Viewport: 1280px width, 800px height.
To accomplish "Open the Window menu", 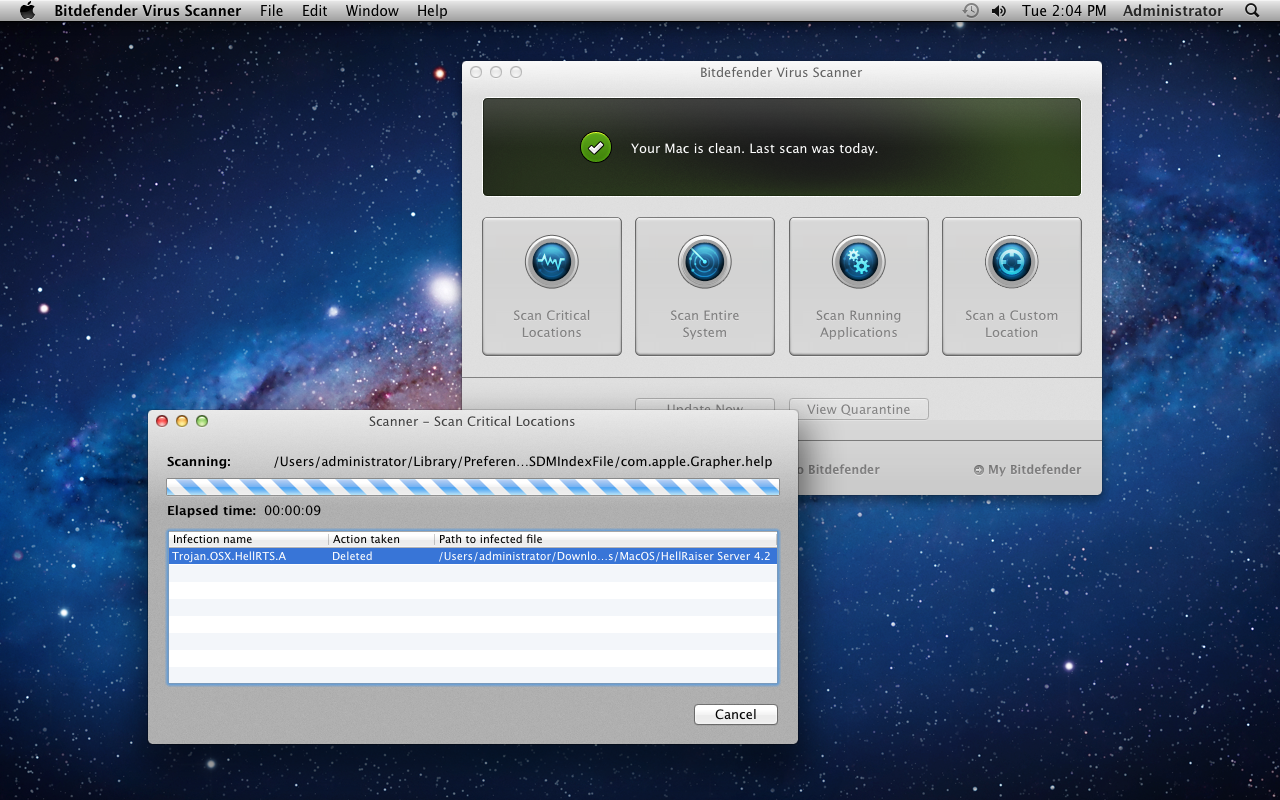I will [x=372, y=11].
